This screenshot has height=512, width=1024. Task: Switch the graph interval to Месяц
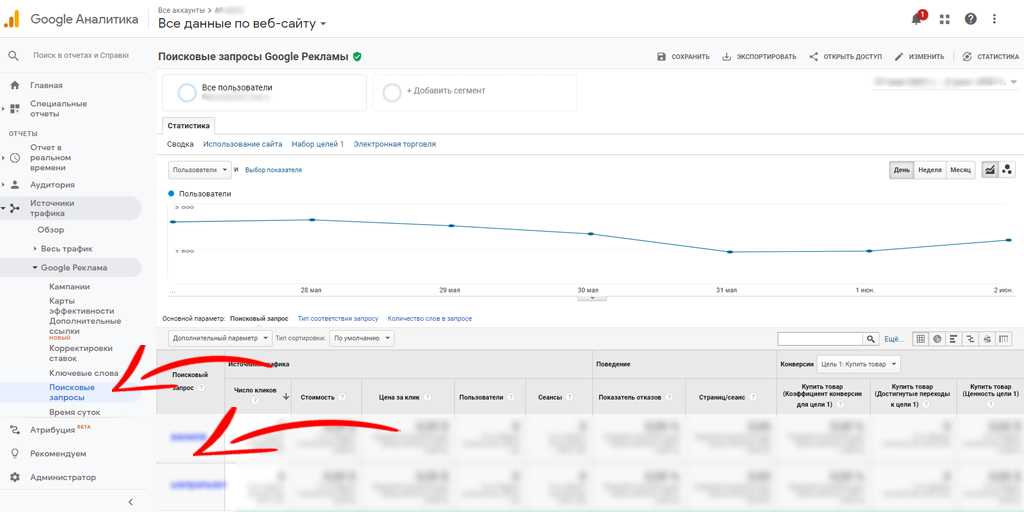pyautogui.click(x=960, y=170)
